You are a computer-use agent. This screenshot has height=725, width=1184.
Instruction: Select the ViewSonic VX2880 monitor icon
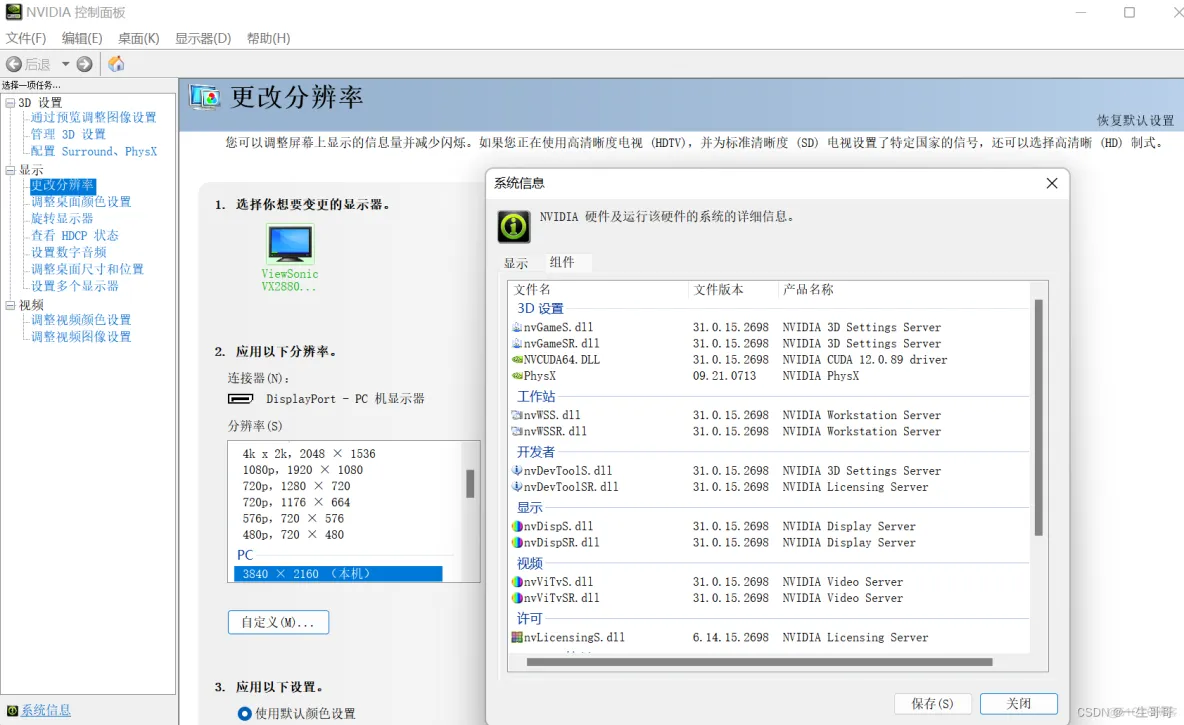(290, 242)
